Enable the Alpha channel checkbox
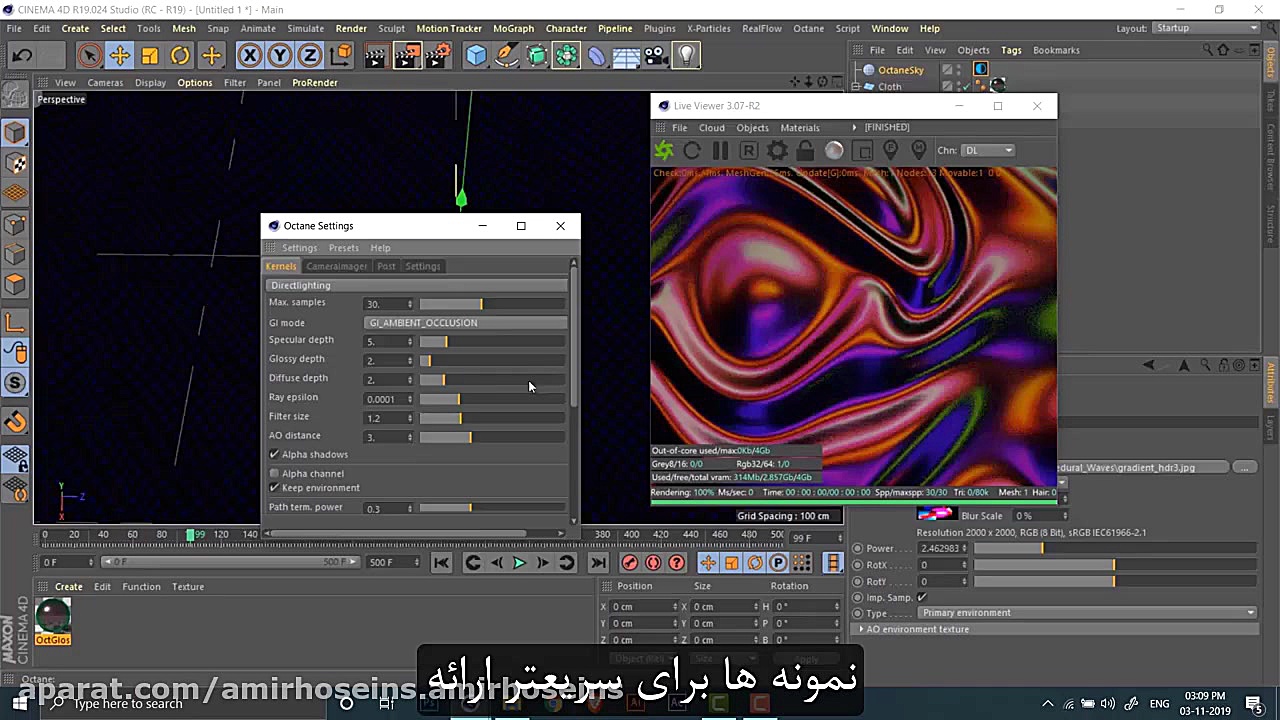This screenshot has height=720, width=1280. [x=274, y=473]
